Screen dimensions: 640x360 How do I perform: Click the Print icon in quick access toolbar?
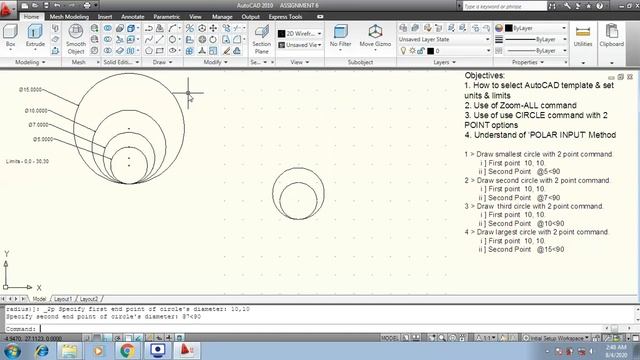[x=87, y=5]
